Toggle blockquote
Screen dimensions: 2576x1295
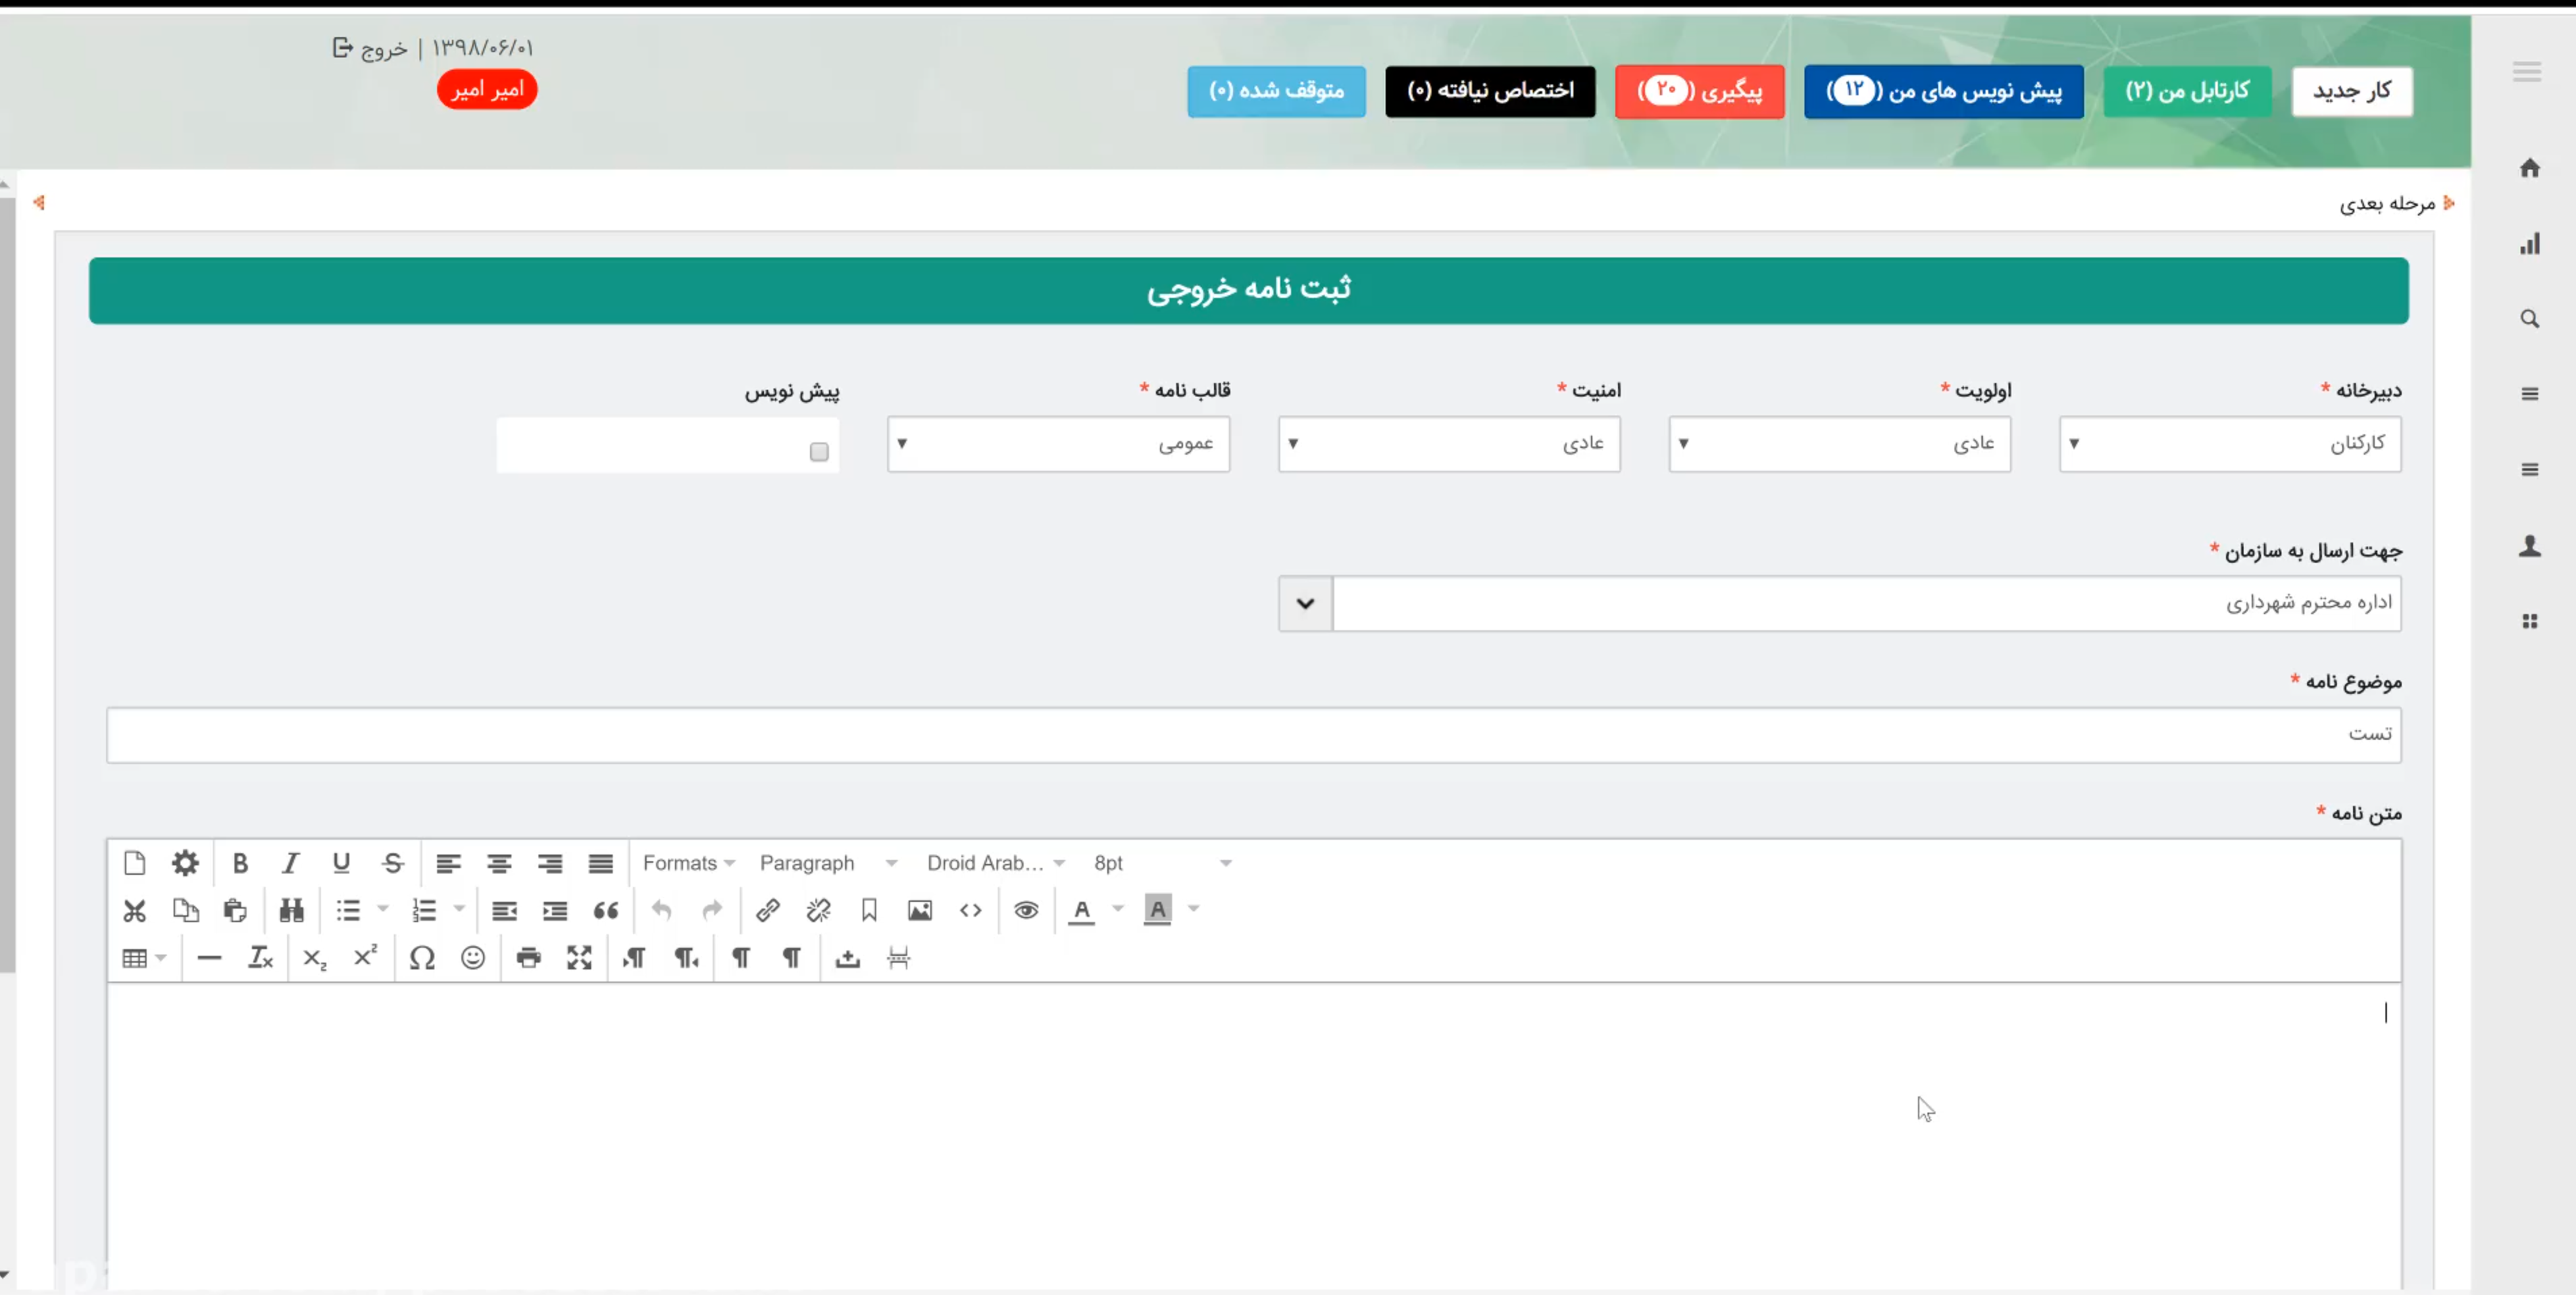606,910
